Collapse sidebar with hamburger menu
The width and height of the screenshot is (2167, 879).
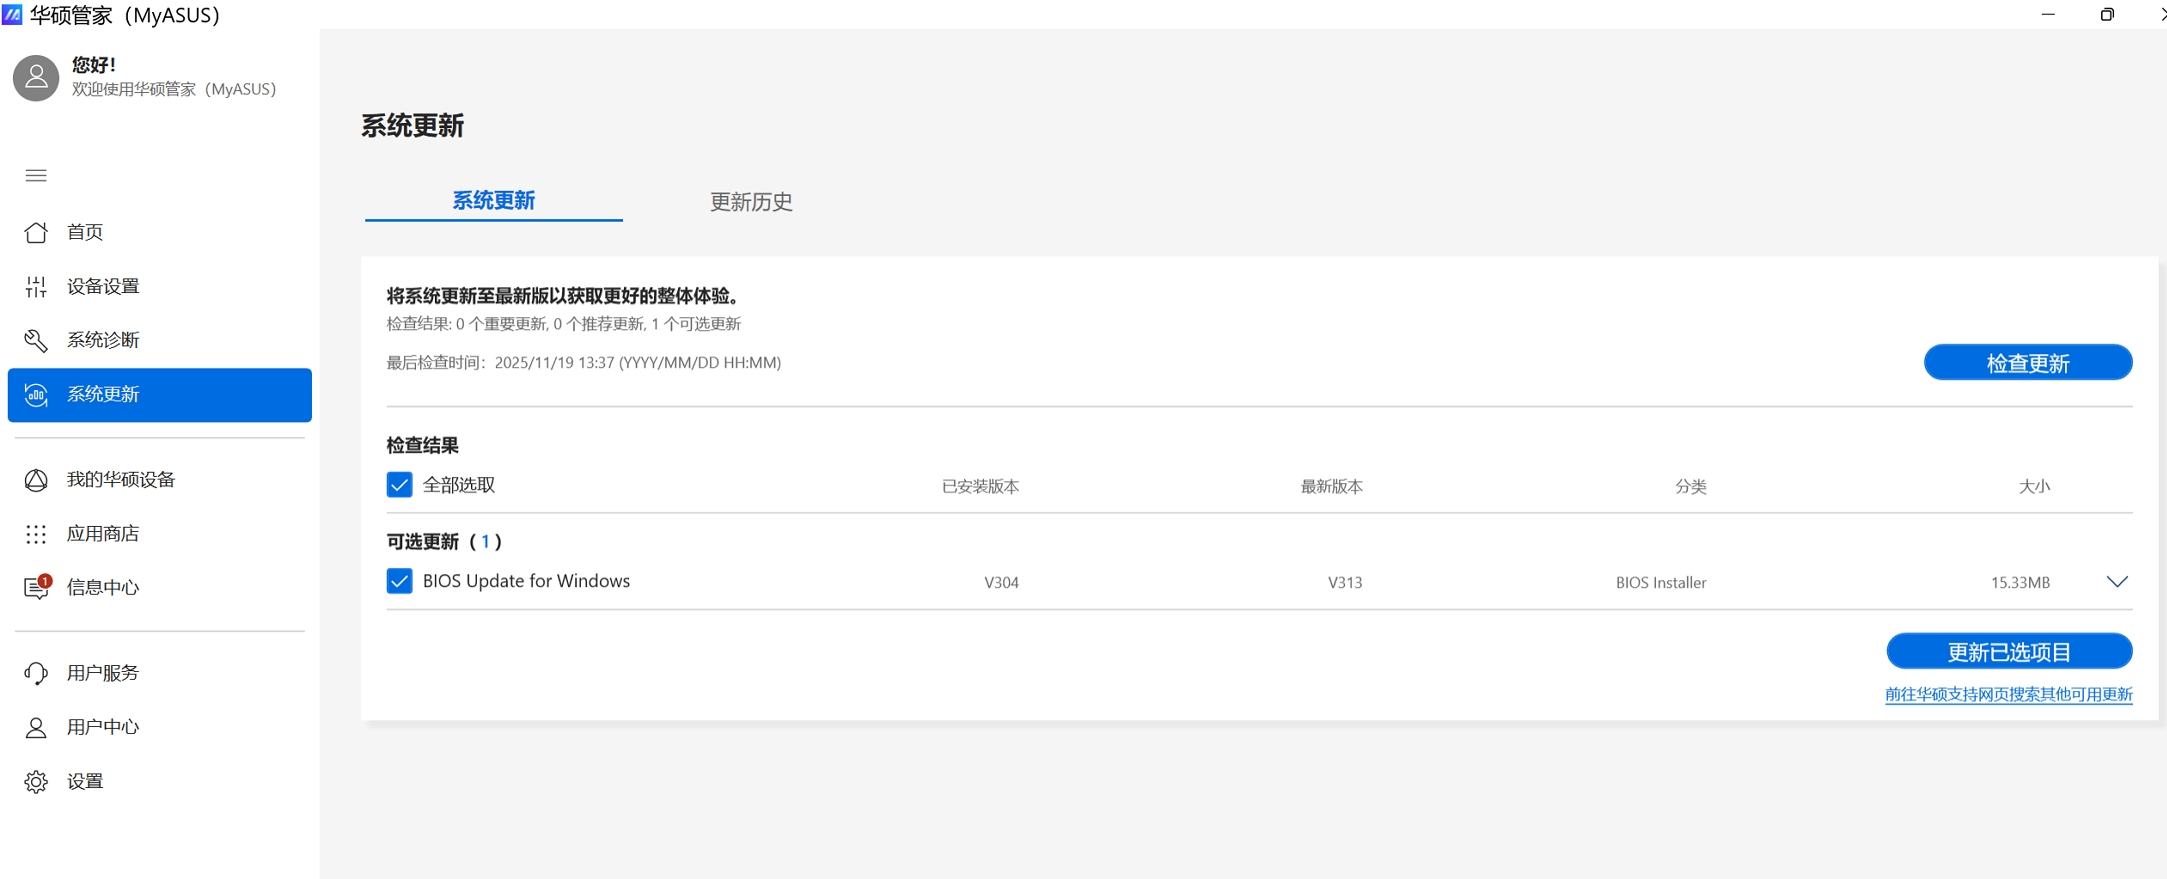36,176
